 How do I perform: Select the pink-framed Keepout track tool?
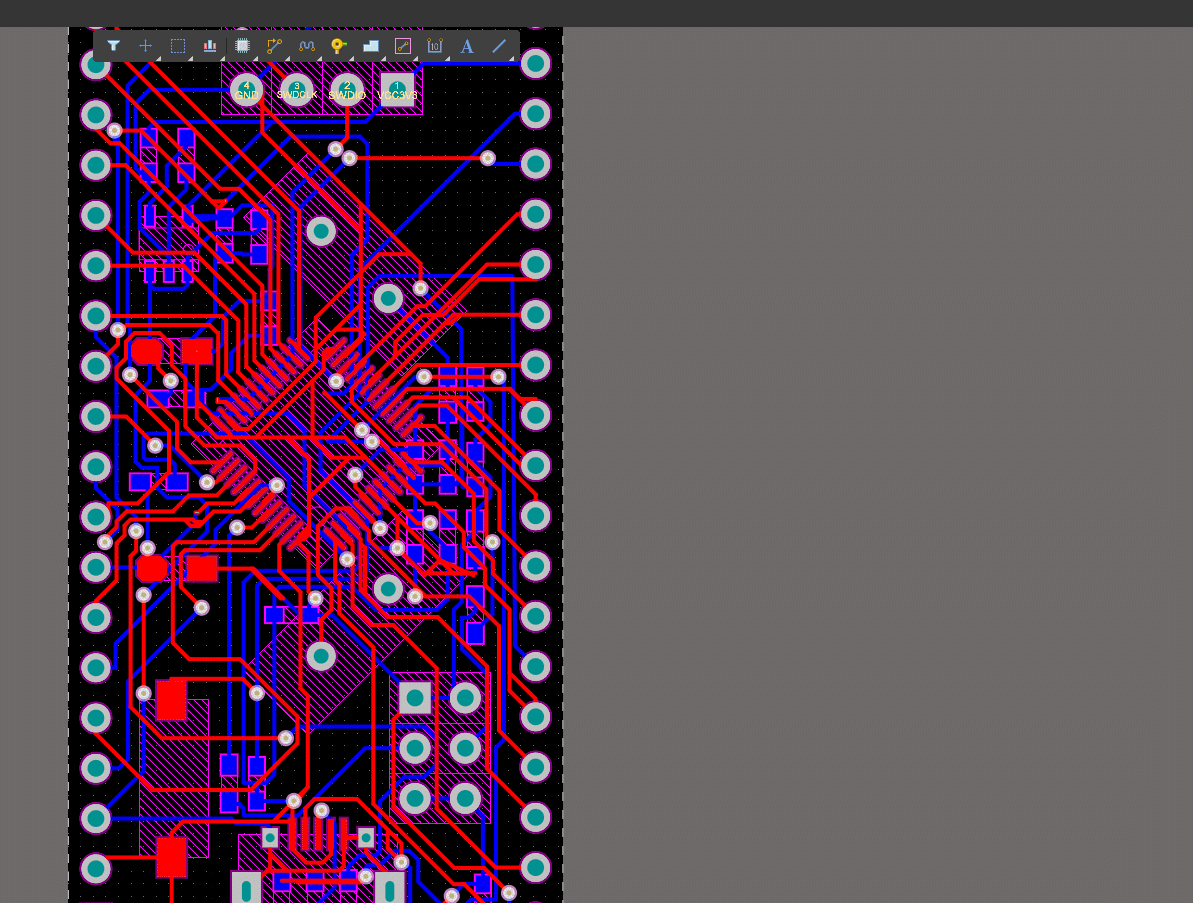click(x=402, y=46)
